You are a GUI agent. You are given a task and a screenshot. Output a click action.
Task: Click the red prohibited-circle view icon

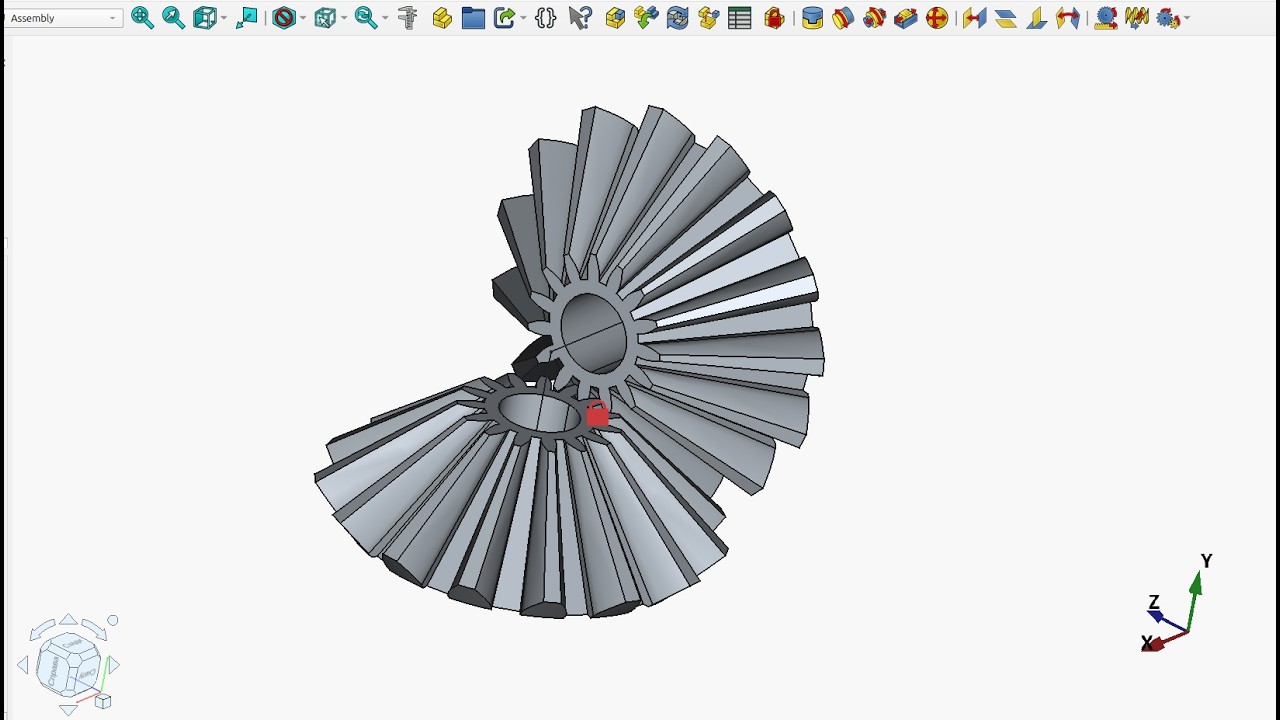[x=284, y=18]
